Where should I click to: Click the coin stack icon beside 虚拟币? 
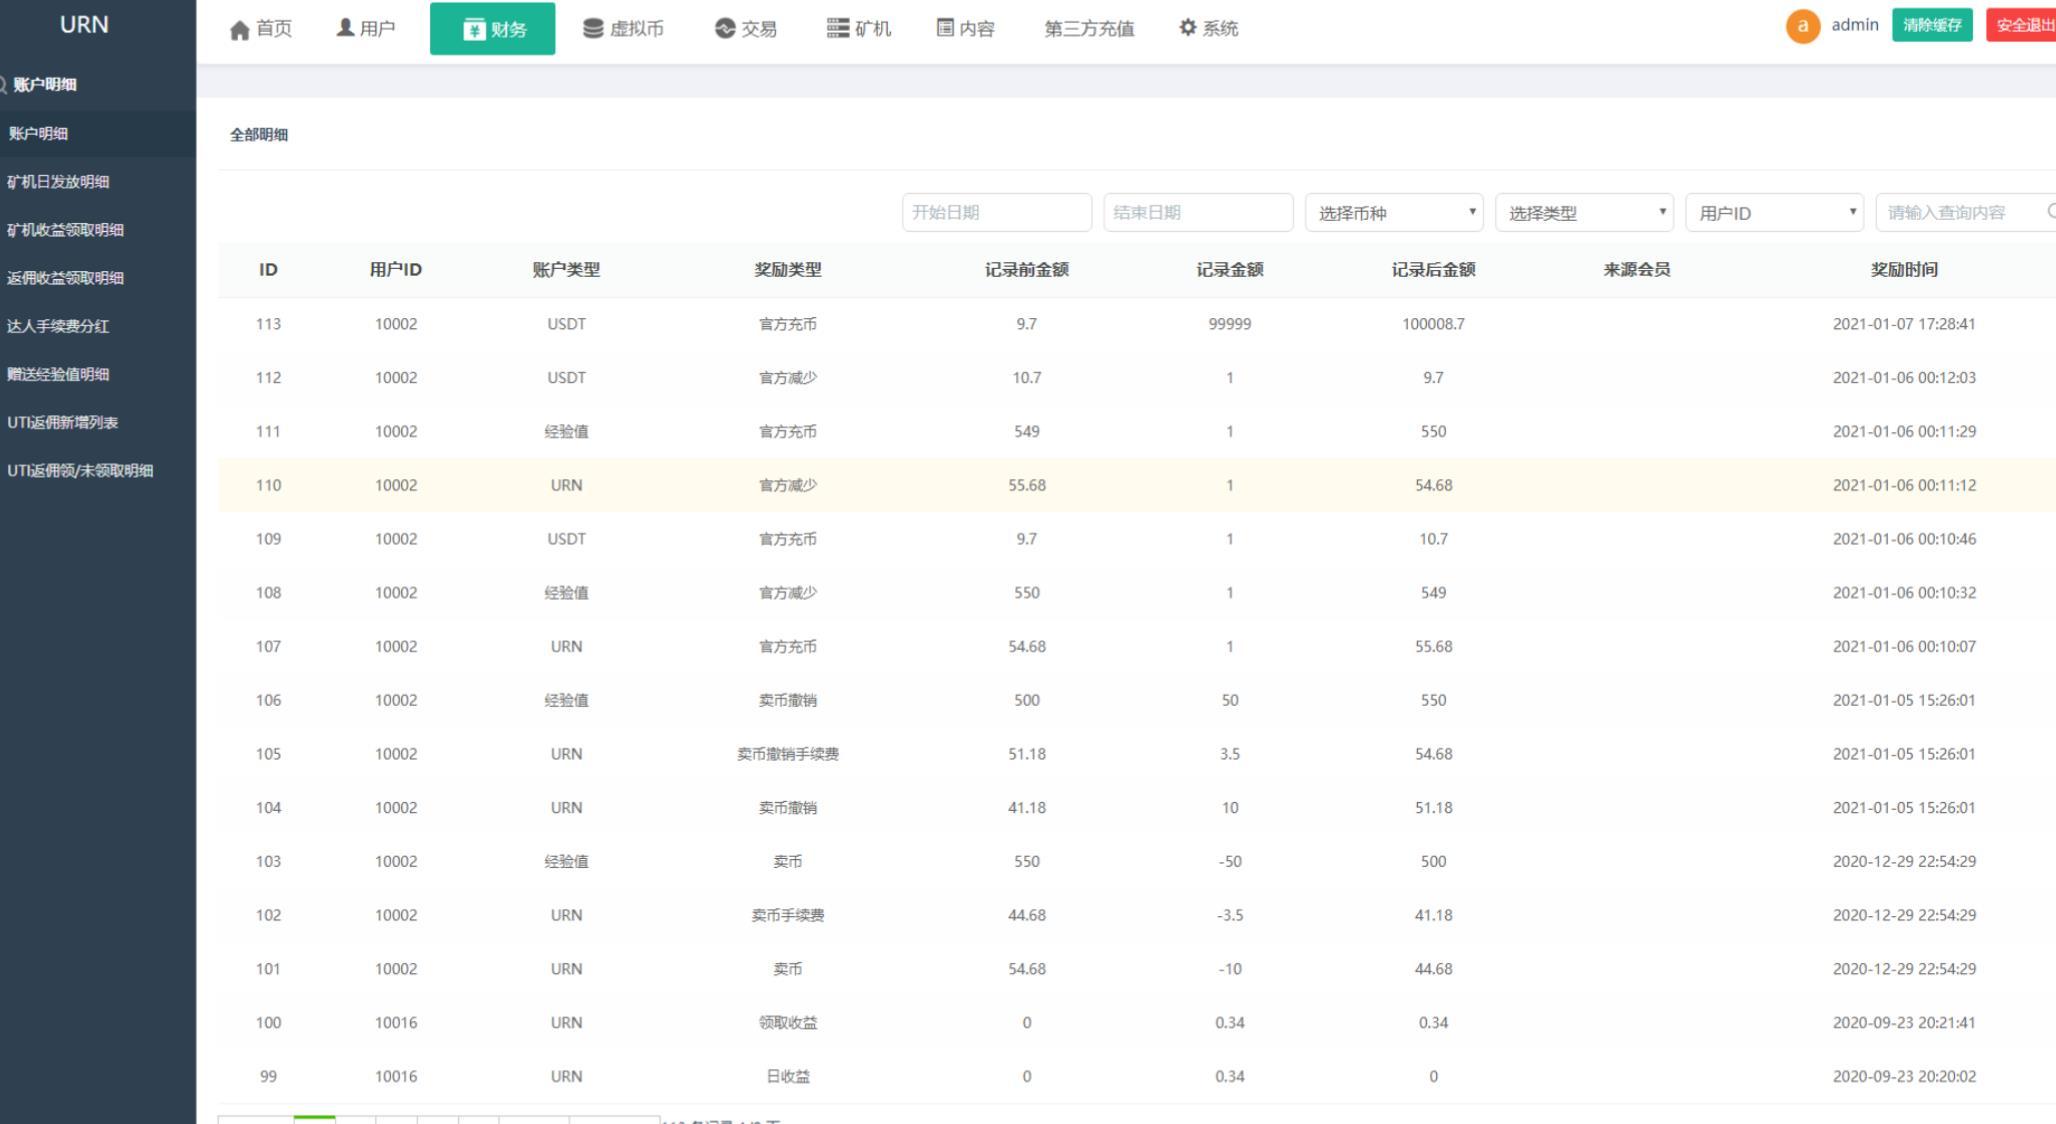[x=593, y=28]
